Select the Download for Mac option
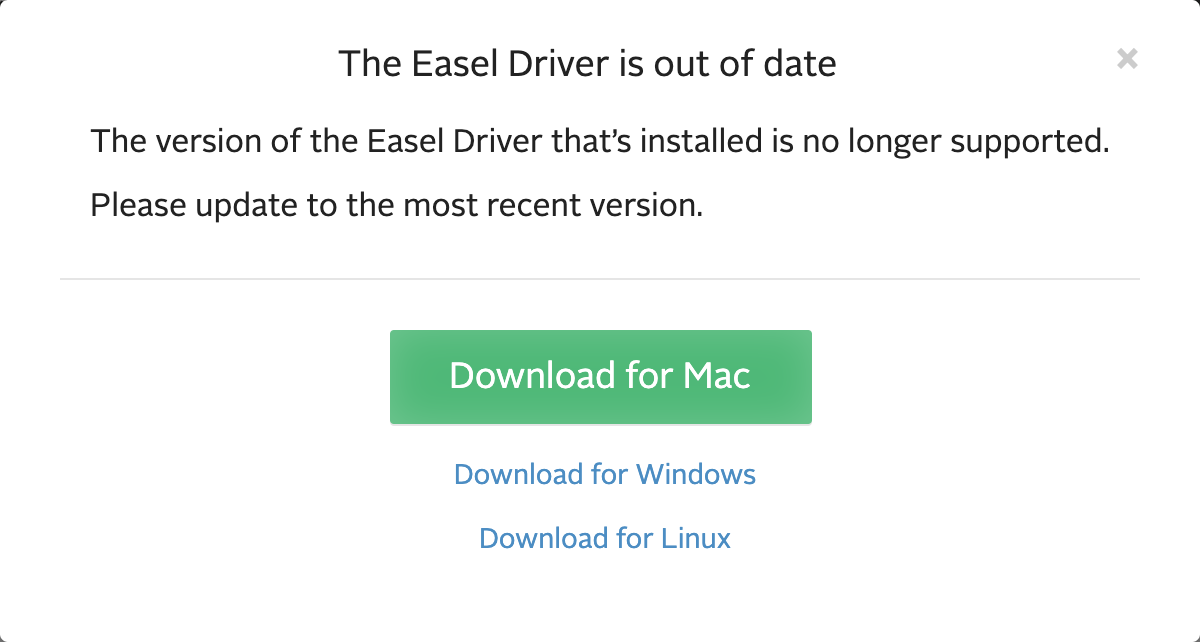 [x=600, y=376]
